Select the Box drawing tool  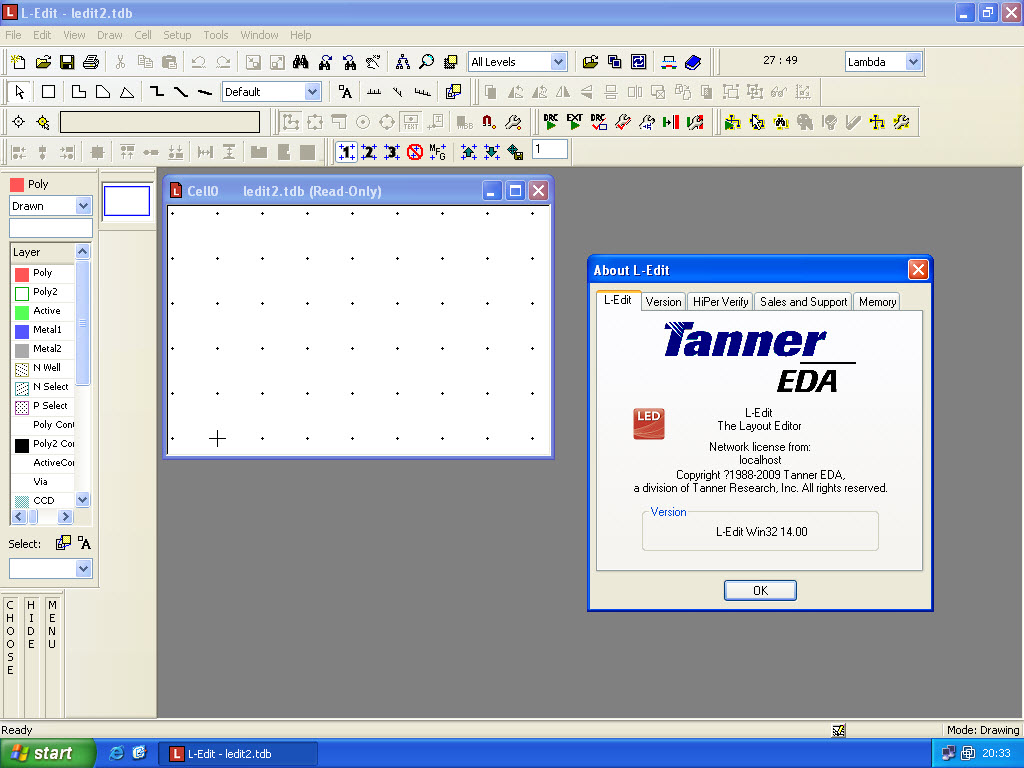pyautogui.click(x=48, y=92)
